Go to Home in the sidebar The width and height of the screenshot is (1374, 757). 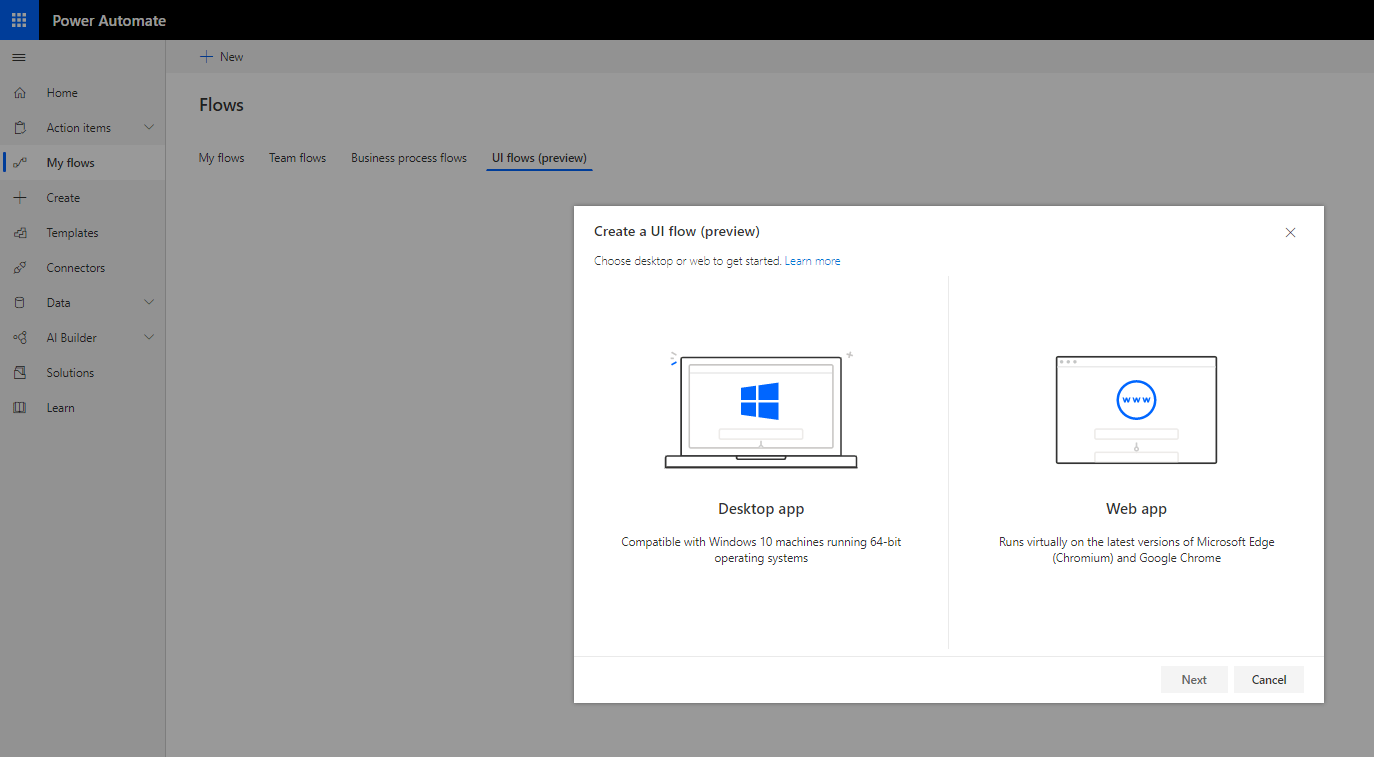(x=62, y=93)
